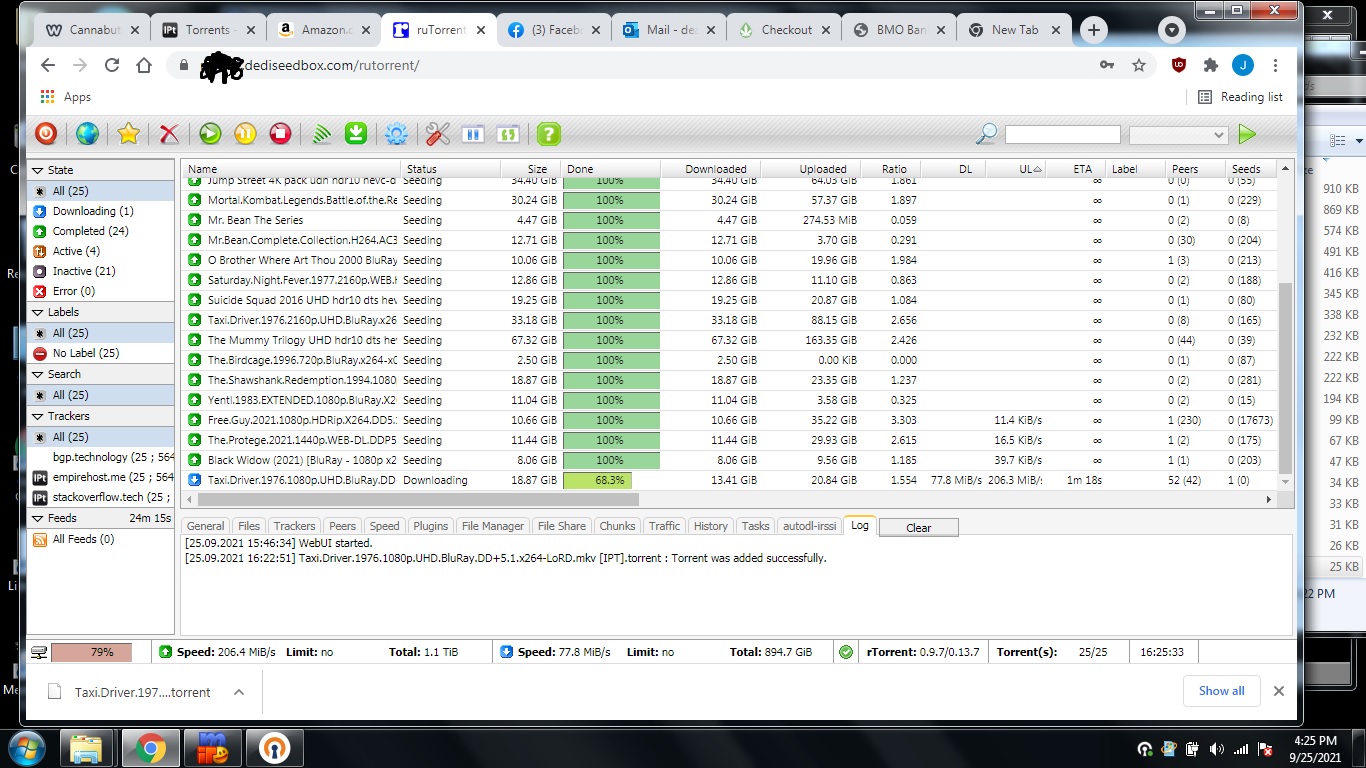This screenshot has width=1366, height=768.
Task: Clear the log with the Clear button
Action: coord(918,528)
